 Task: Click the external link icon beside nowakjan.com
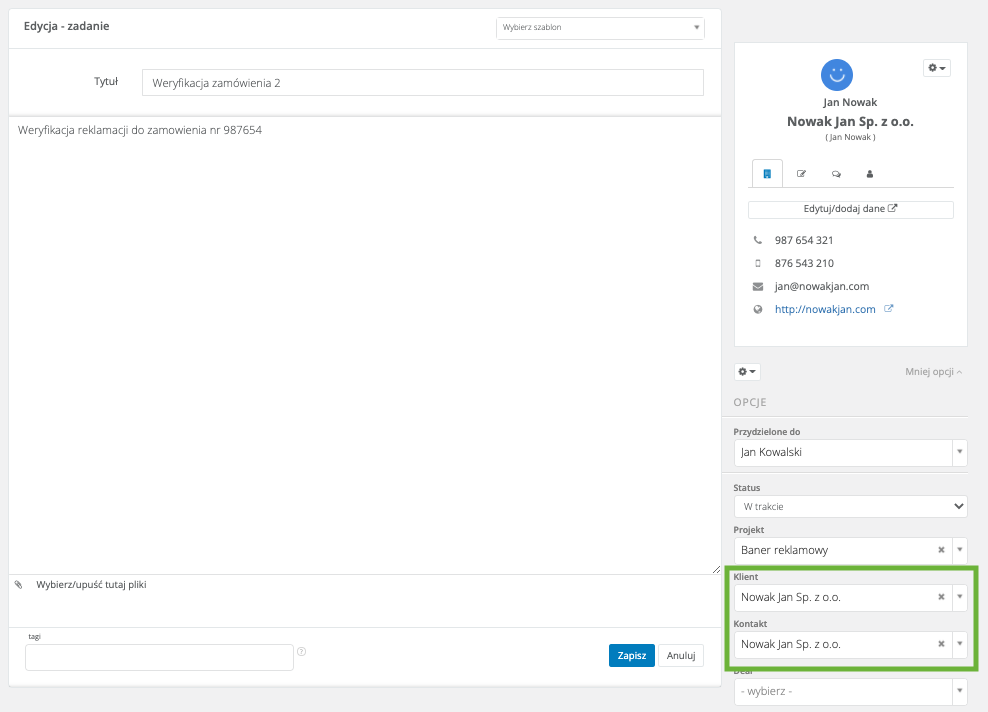[x=889, y=309]
